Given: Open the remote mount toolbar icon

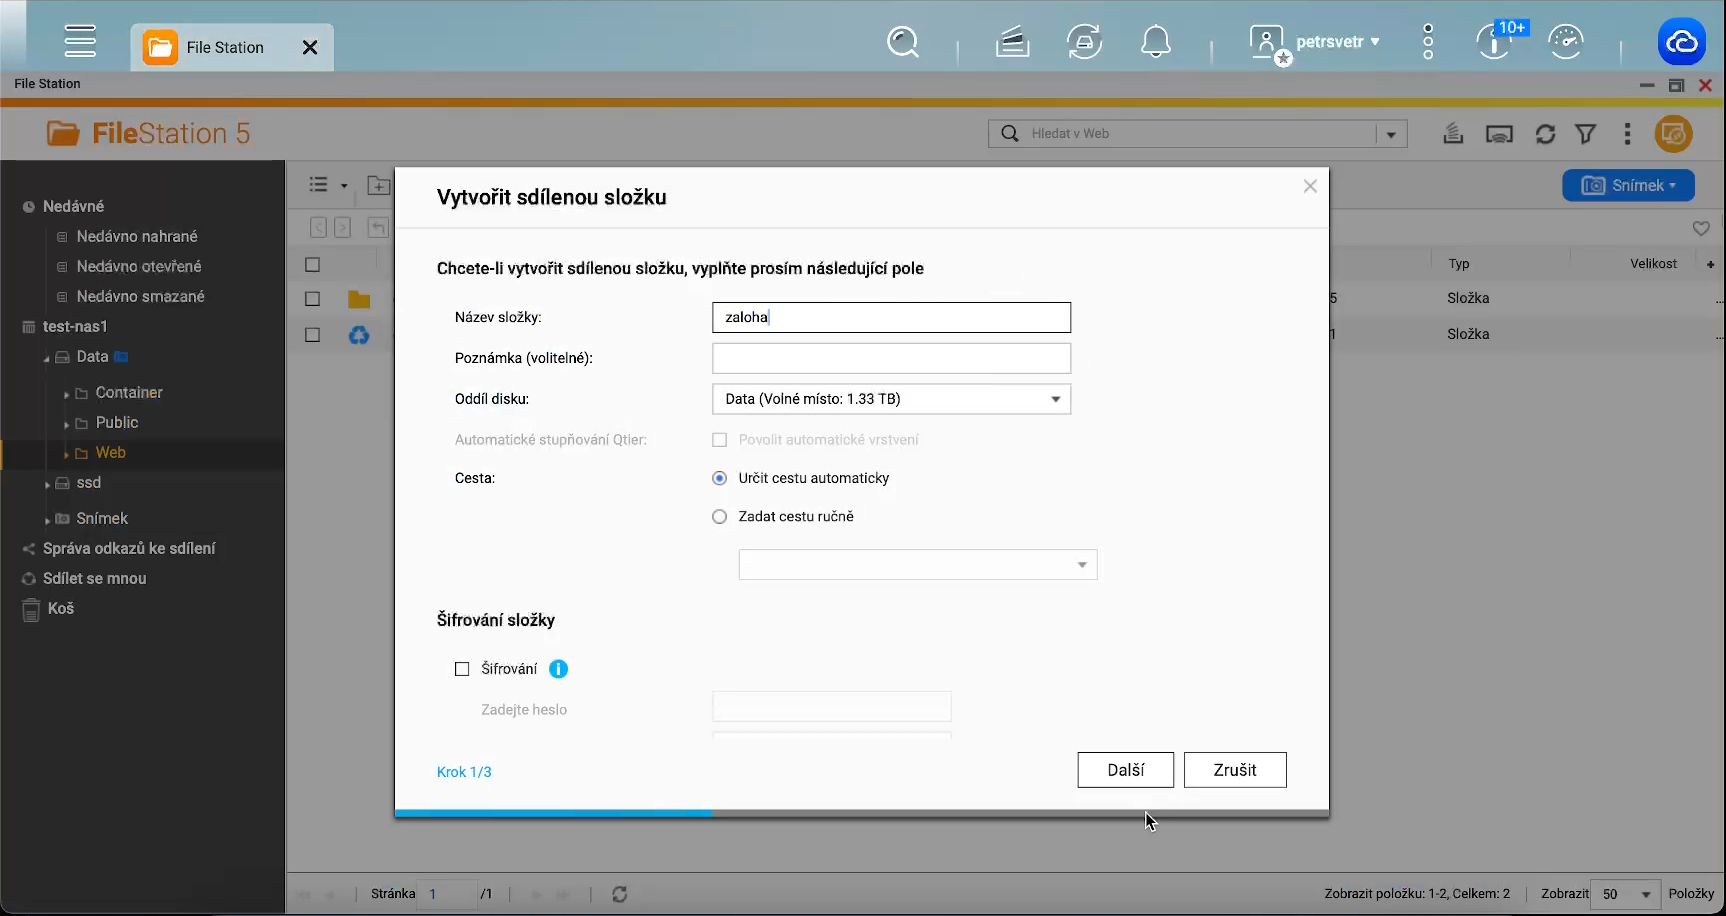Looking at the screenshot, I should pos(1453,133).
